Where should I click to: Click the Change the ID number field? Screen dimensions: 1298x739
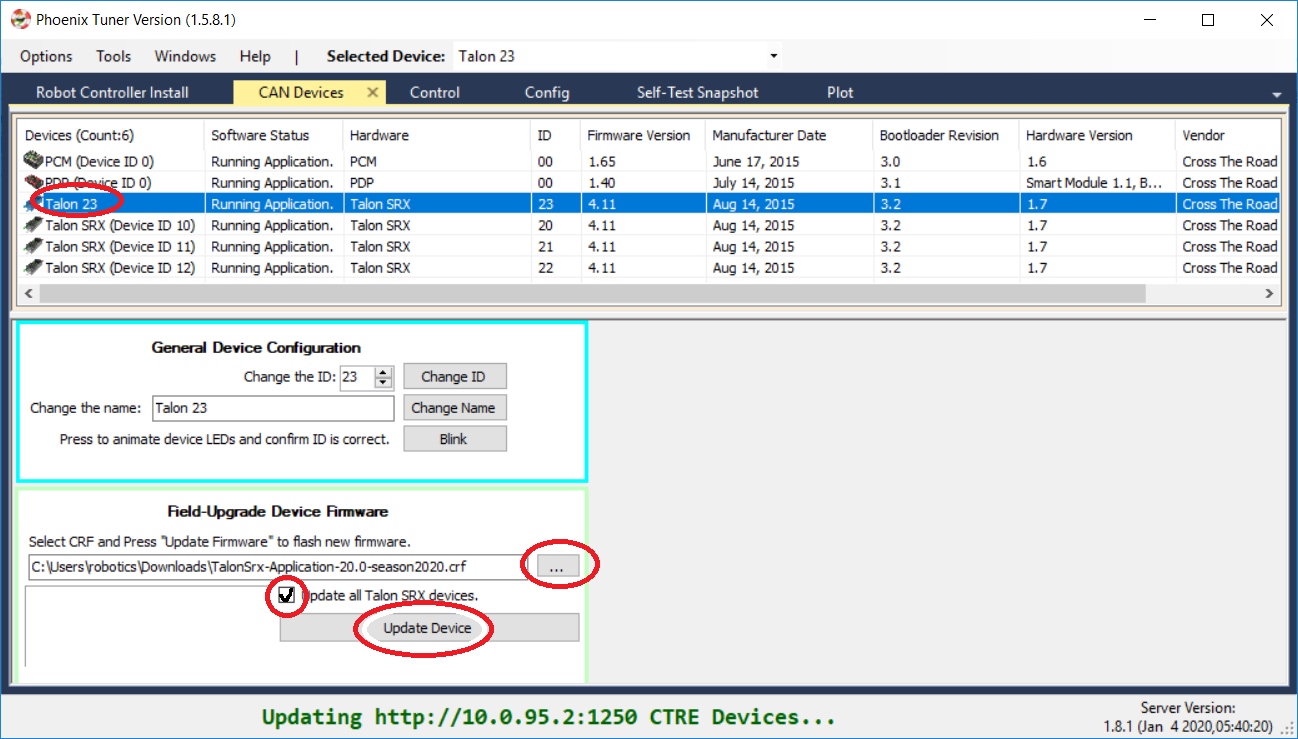357,377
